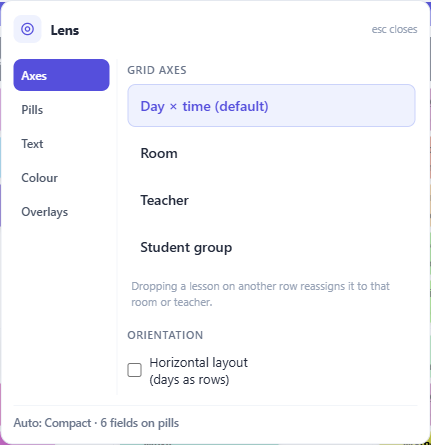Click the esc closes hint
The height and width of the screenshot is (445, 431).
coord(394,29)
